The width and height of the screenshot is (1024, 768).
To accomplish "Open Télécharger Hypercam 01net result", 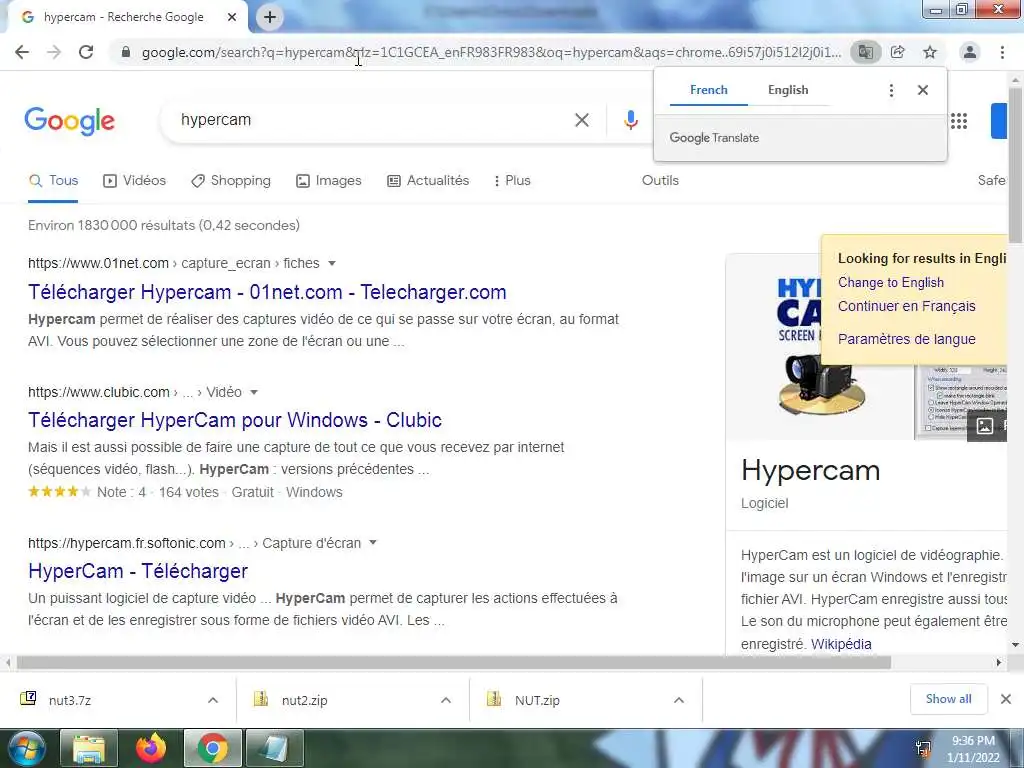I will pyautogui.click(x=267, y=292).
